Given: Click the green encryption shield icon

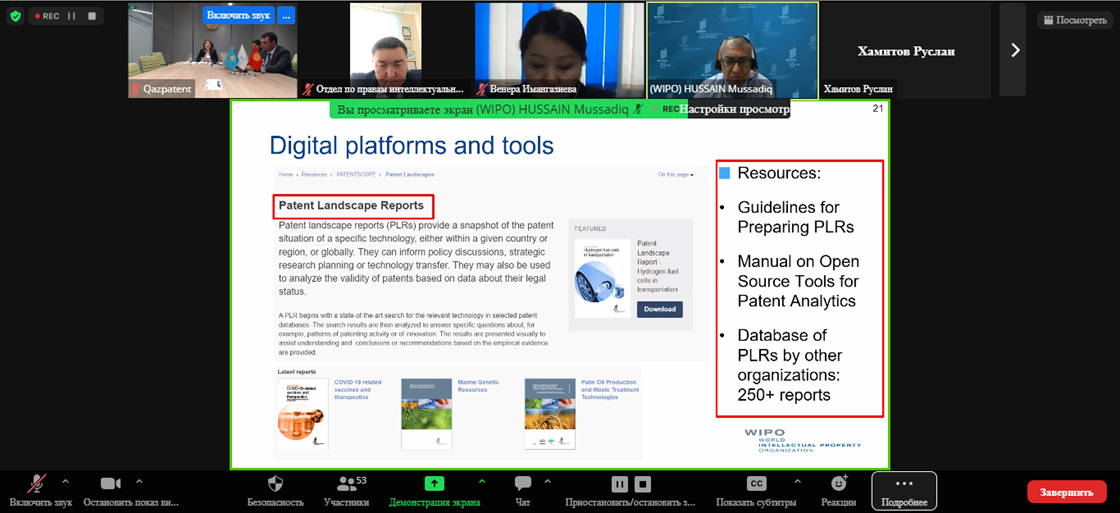Looking at the screenshot, I should coord(14,16).
